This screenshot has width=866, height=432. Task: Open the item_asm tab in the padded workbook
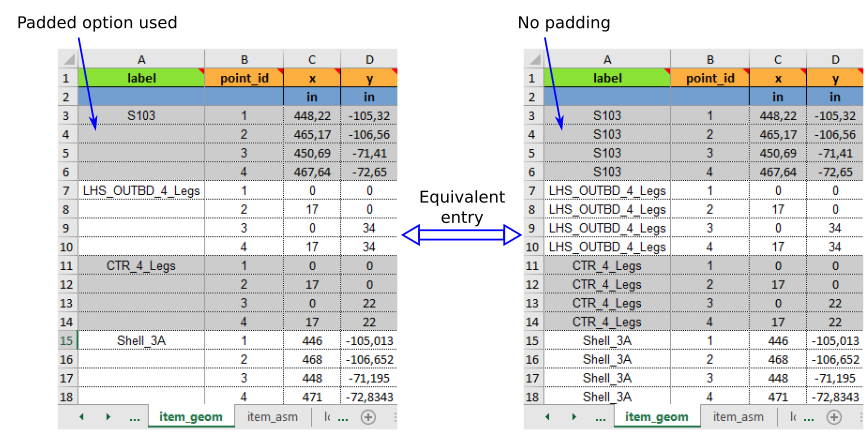click(x=274, y=417)
